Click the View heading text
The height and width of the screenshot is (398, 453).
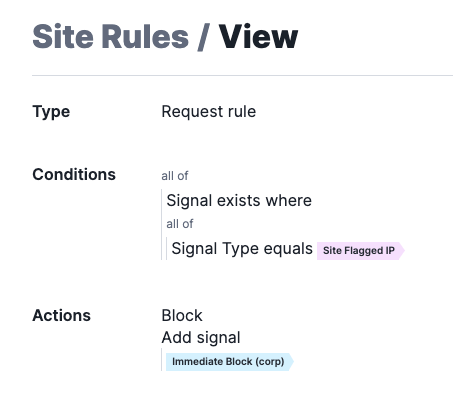(258, 36)
